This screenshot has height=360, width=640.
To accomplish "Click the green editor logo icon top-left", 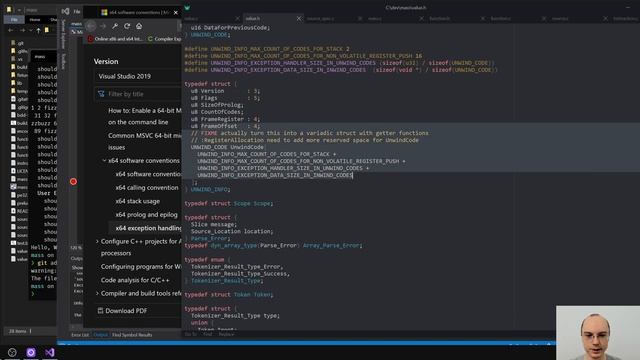I will point(187,7).
